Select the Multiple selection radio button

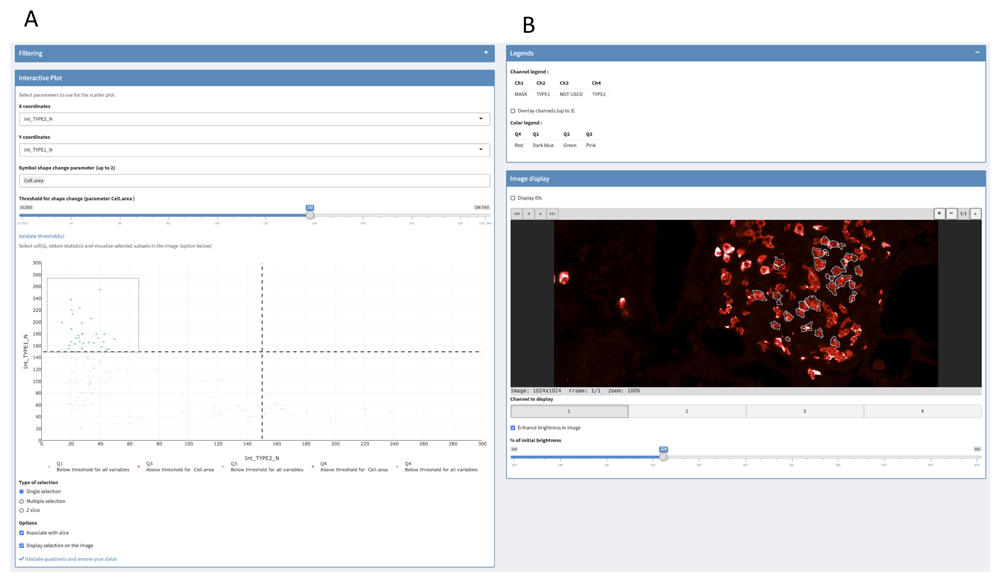point(19,500)
